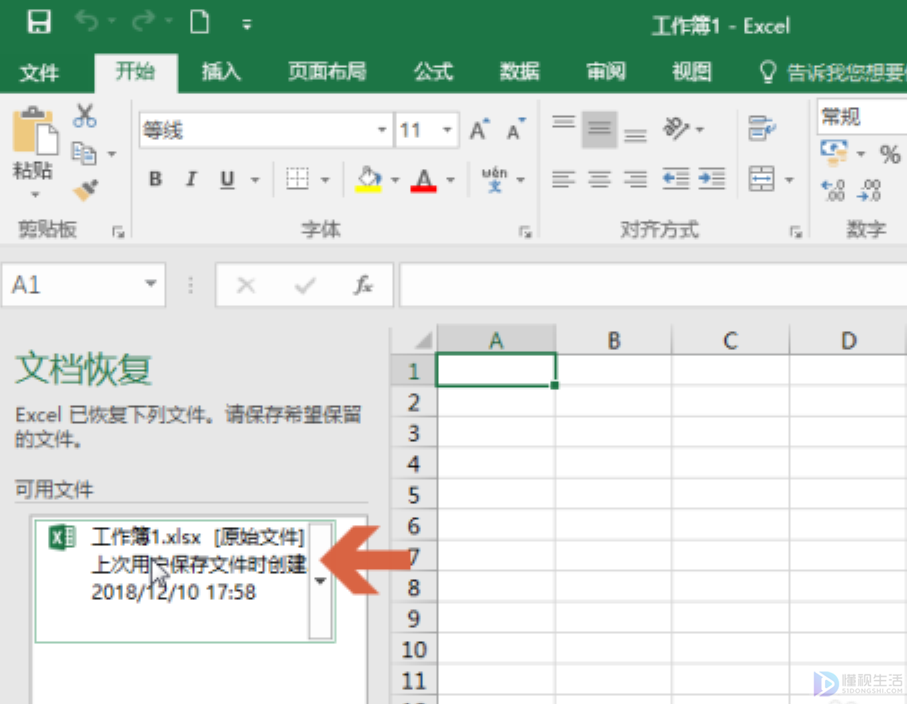Toggle Bold formatting
This screenshot has height=704, width=907.
click(x=155, y=179)
